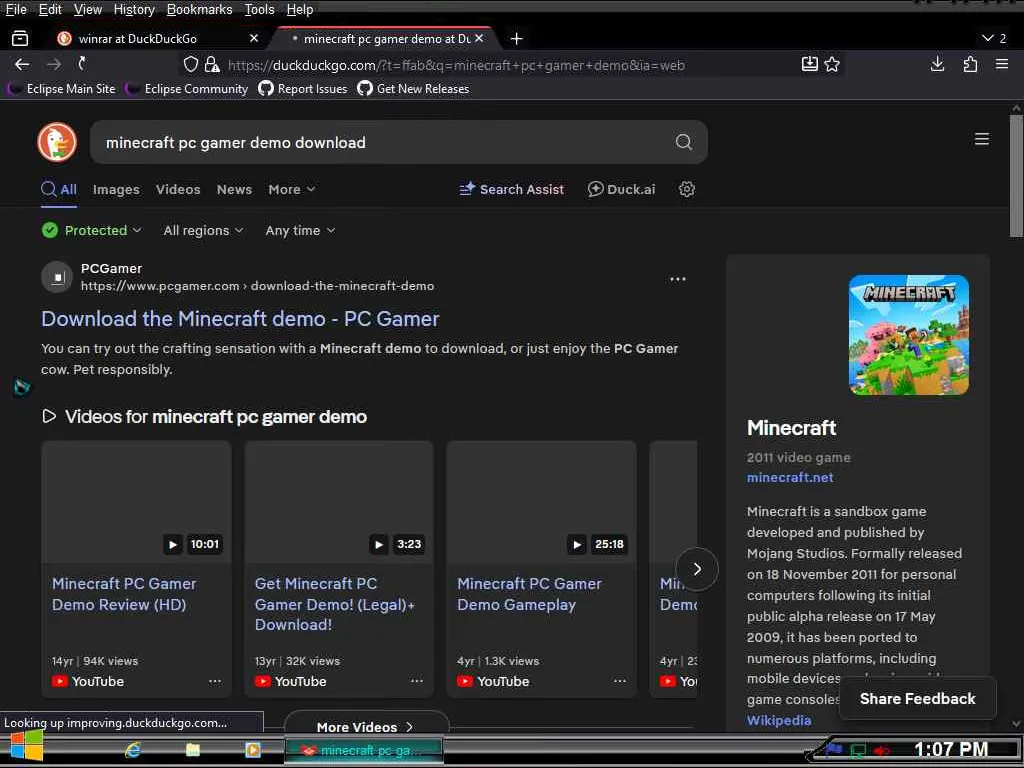The width and height of the screenshot is (1024, 768).
Task: Show next videos with arrow
Action: [697, 569]
